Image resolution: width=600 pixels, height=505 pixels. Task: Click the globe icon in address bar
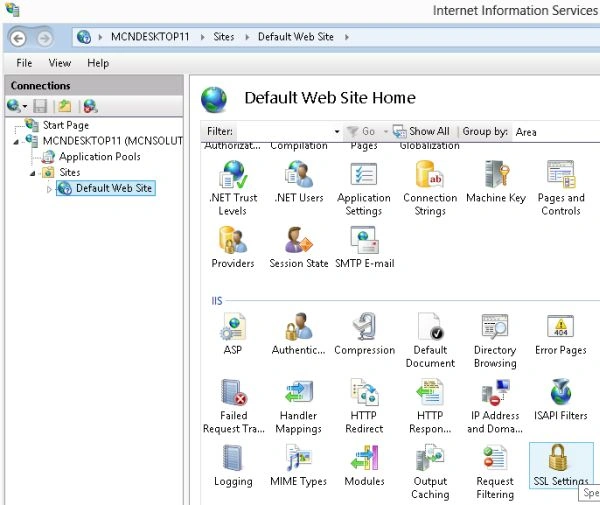coord(84,37)
